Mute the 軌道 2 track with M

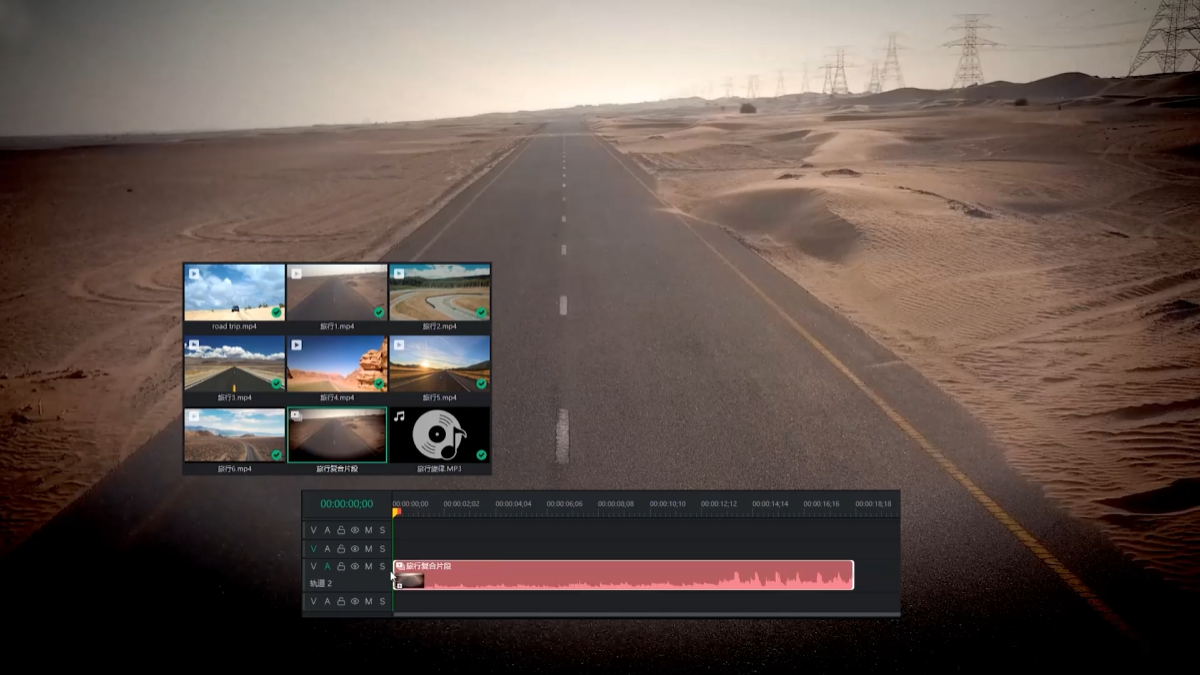pos(368,566)
